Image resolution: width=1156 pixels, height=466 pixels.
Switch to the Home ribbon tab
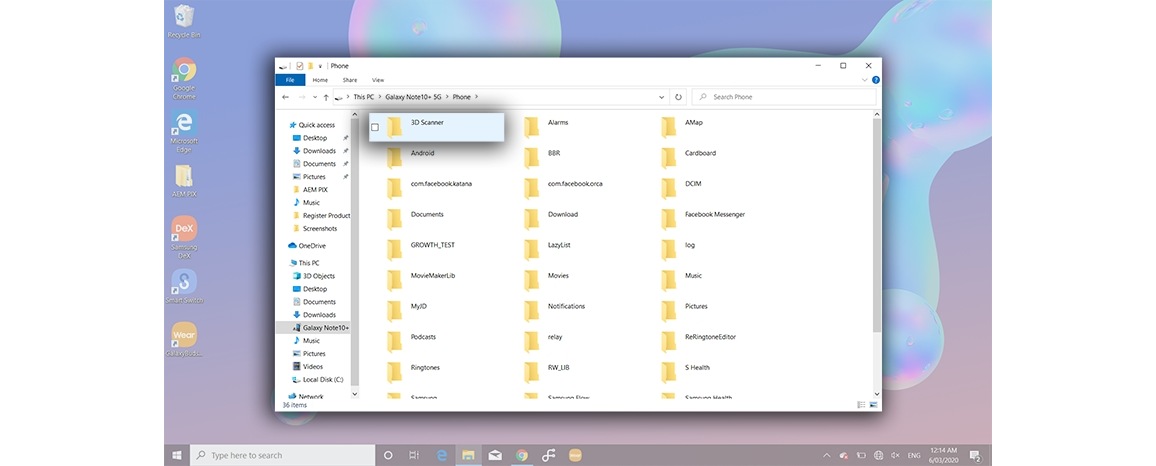[x=320, y=80]
